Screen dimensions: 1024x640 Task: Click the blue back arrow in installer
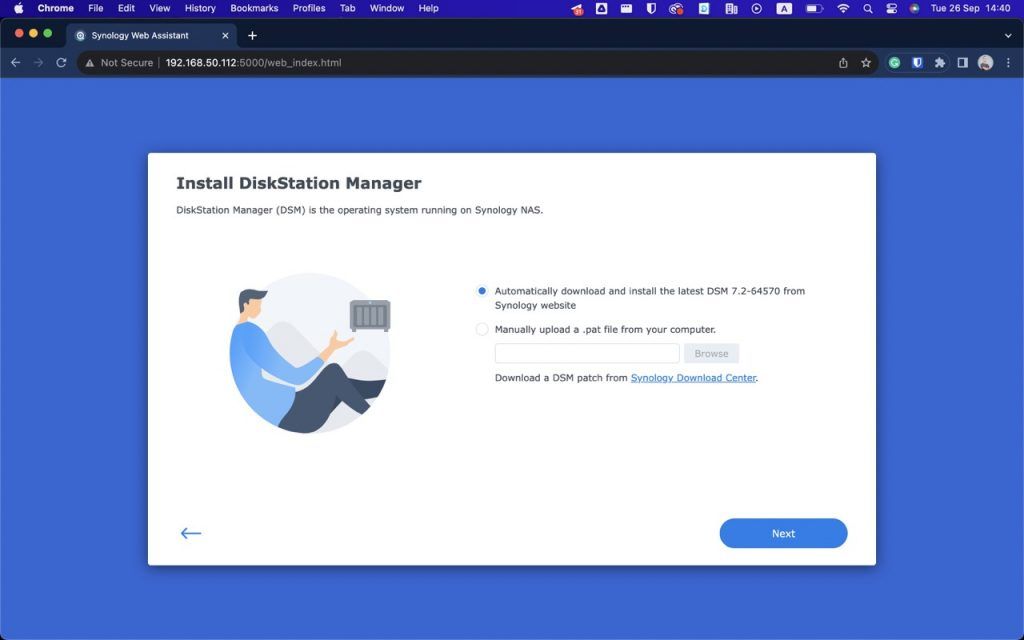191,534
